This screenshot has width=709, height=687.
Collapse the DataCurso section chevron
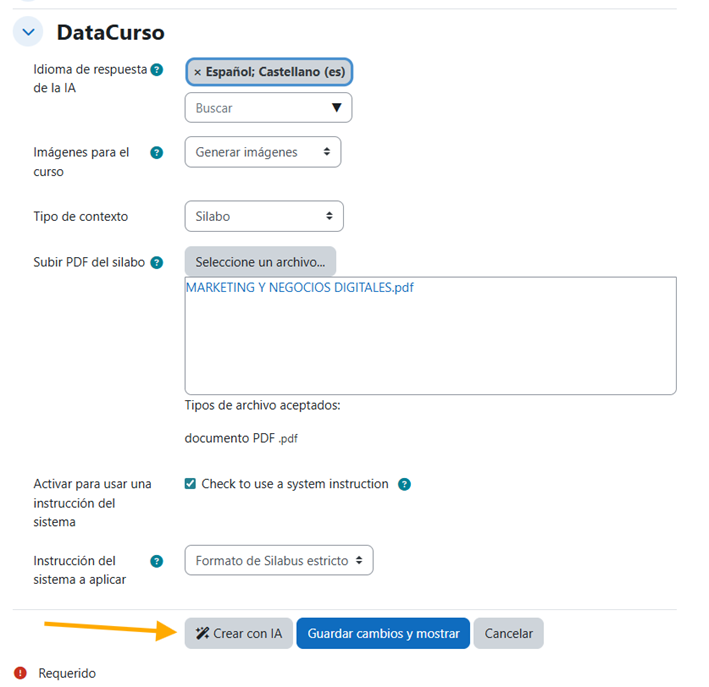pos(28,32)
